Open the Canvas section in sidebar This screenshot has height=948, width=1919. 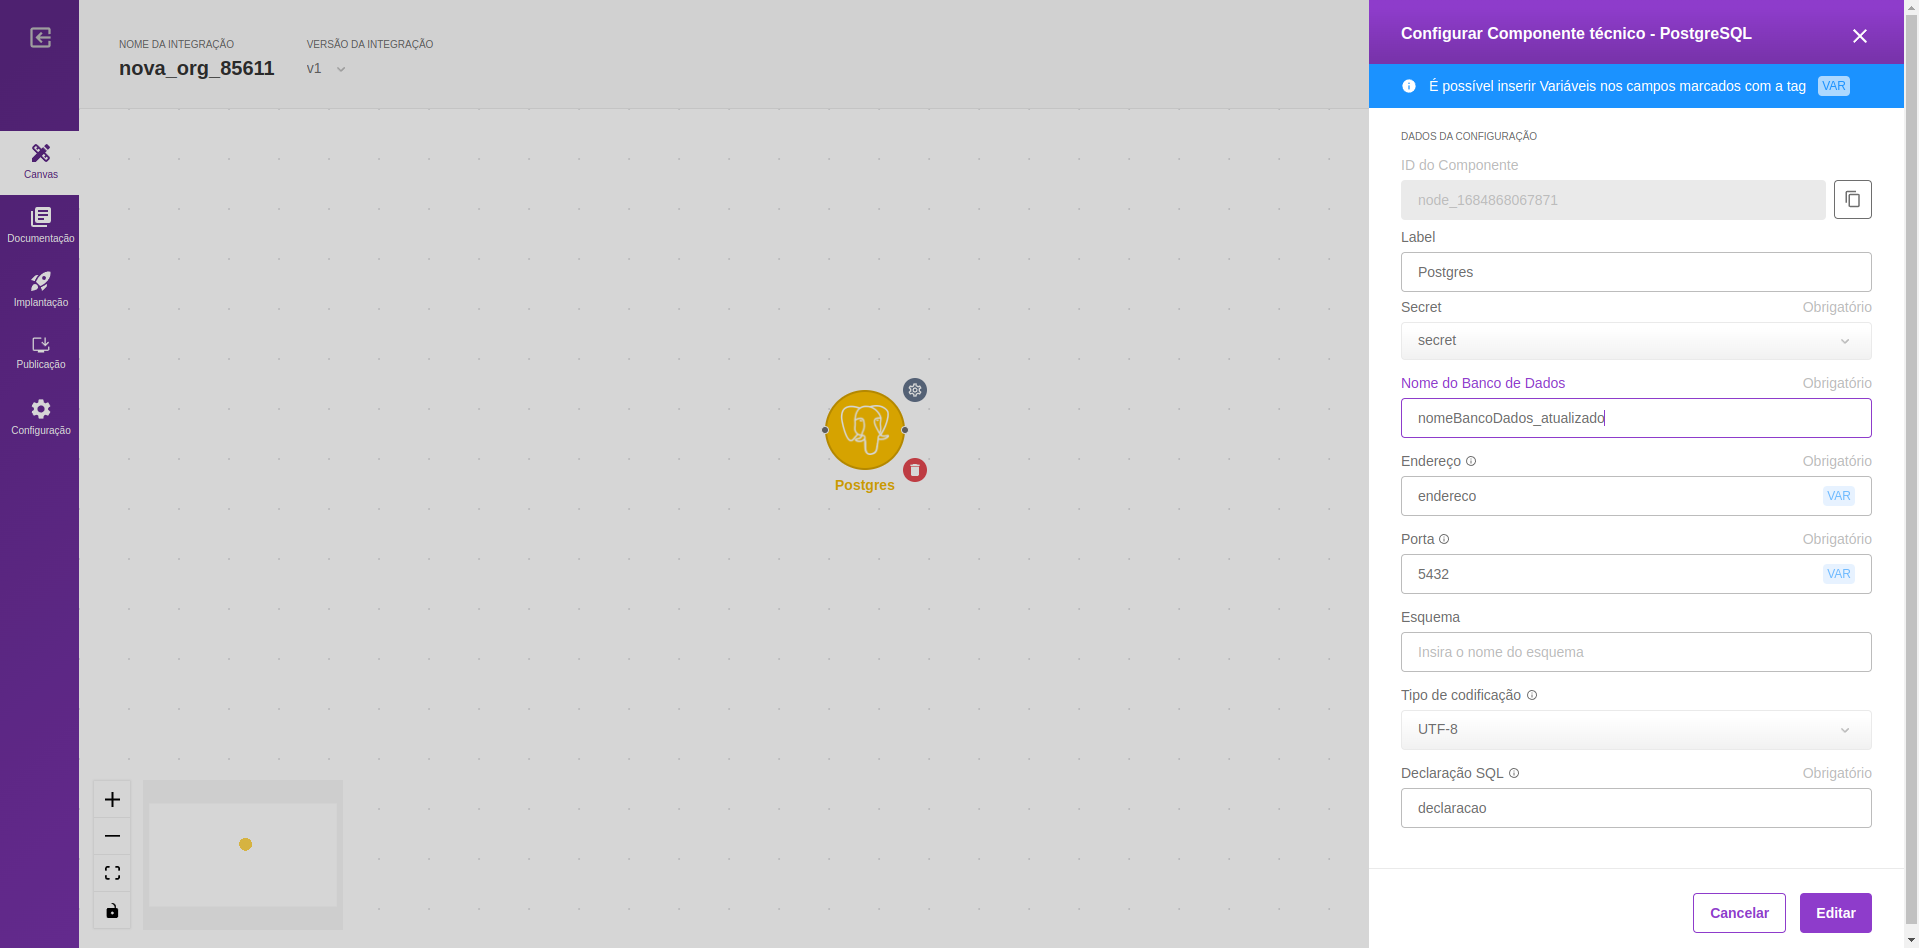click(40, 162)
